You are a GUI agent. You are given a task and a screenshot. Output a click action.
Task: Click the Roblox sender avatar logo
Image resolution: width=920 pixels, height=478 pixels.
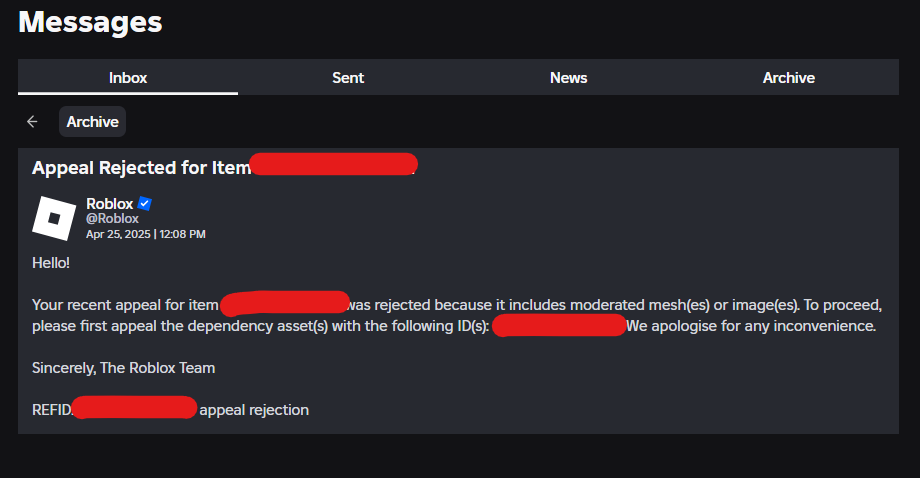point(54,218)
